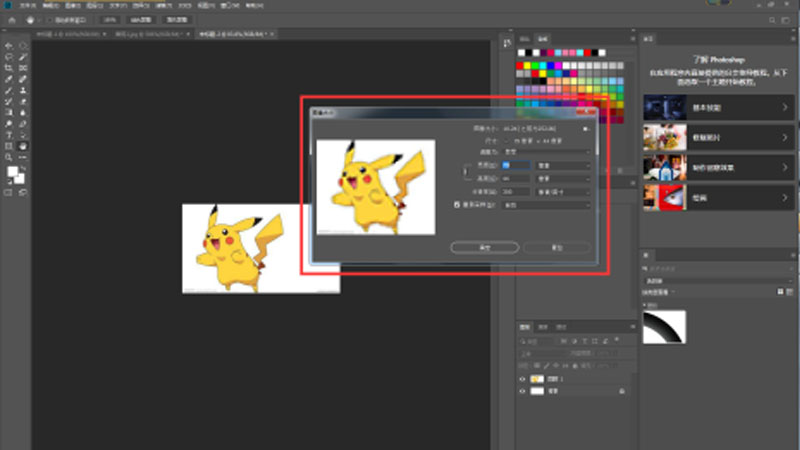
Task: Switch Libraries panel to grid view
Action: [x=780, y=292]
